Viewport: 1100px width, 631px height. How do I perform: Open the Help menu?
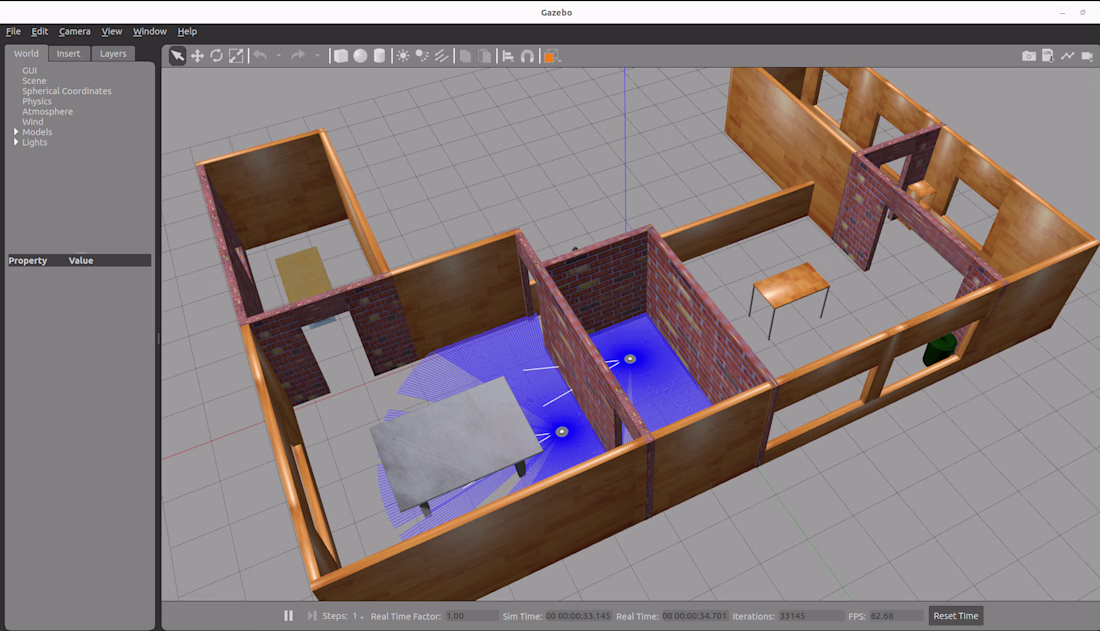click(x=187, y=32)
